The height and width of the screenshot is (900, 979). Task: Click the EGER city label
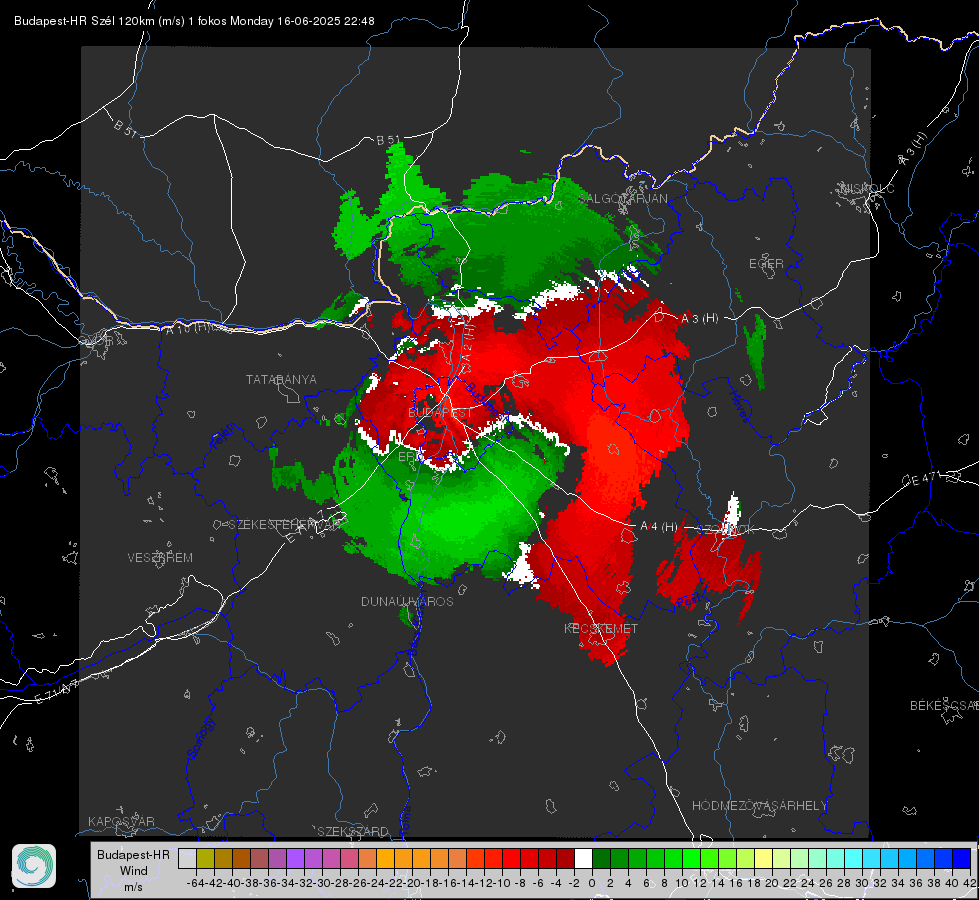[x=766, y=264]
